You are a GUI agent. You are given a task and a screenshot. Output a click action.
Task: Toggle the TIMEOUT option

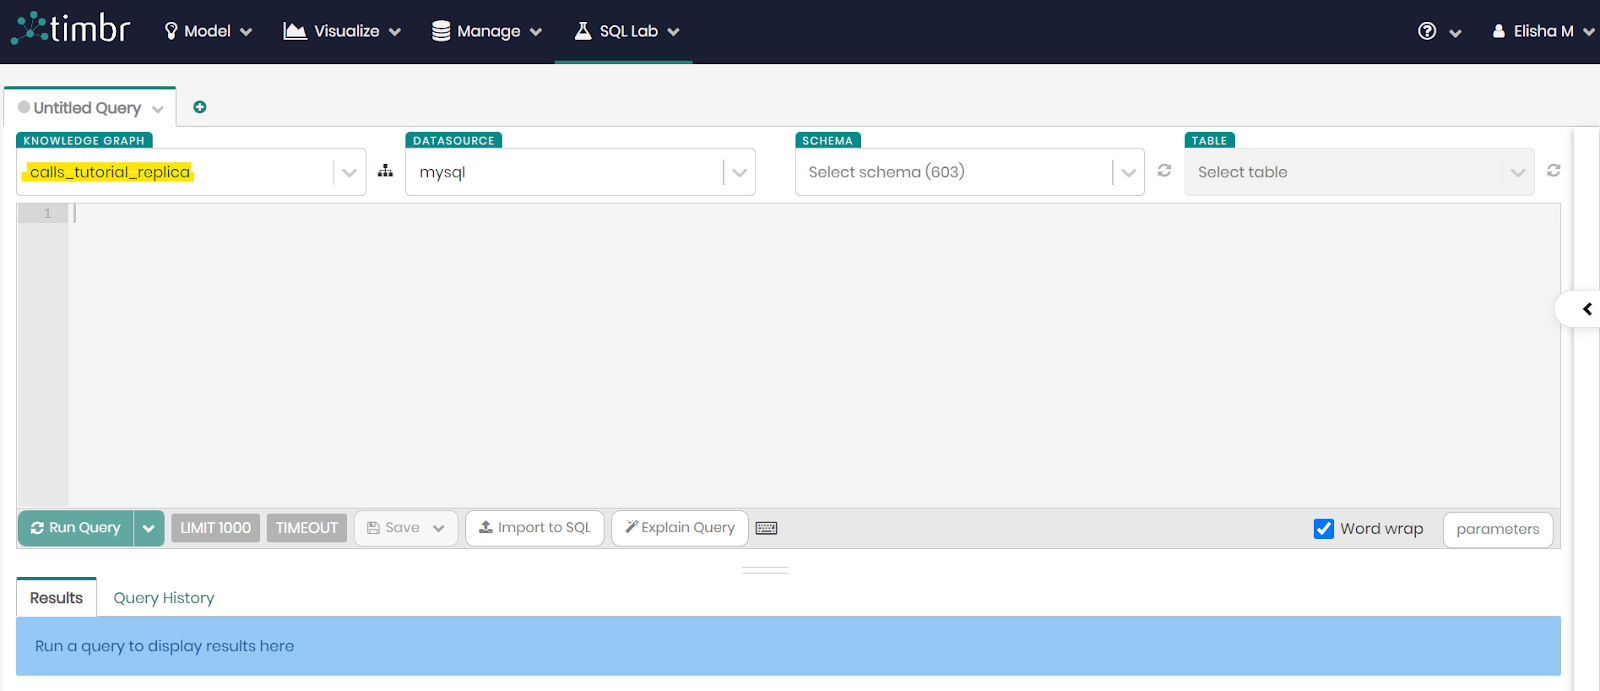click(306, 528)
